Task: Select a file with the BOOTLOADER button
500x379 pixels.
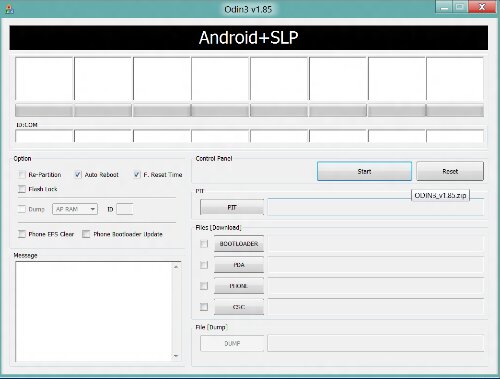Action: [x=239, y=244]
